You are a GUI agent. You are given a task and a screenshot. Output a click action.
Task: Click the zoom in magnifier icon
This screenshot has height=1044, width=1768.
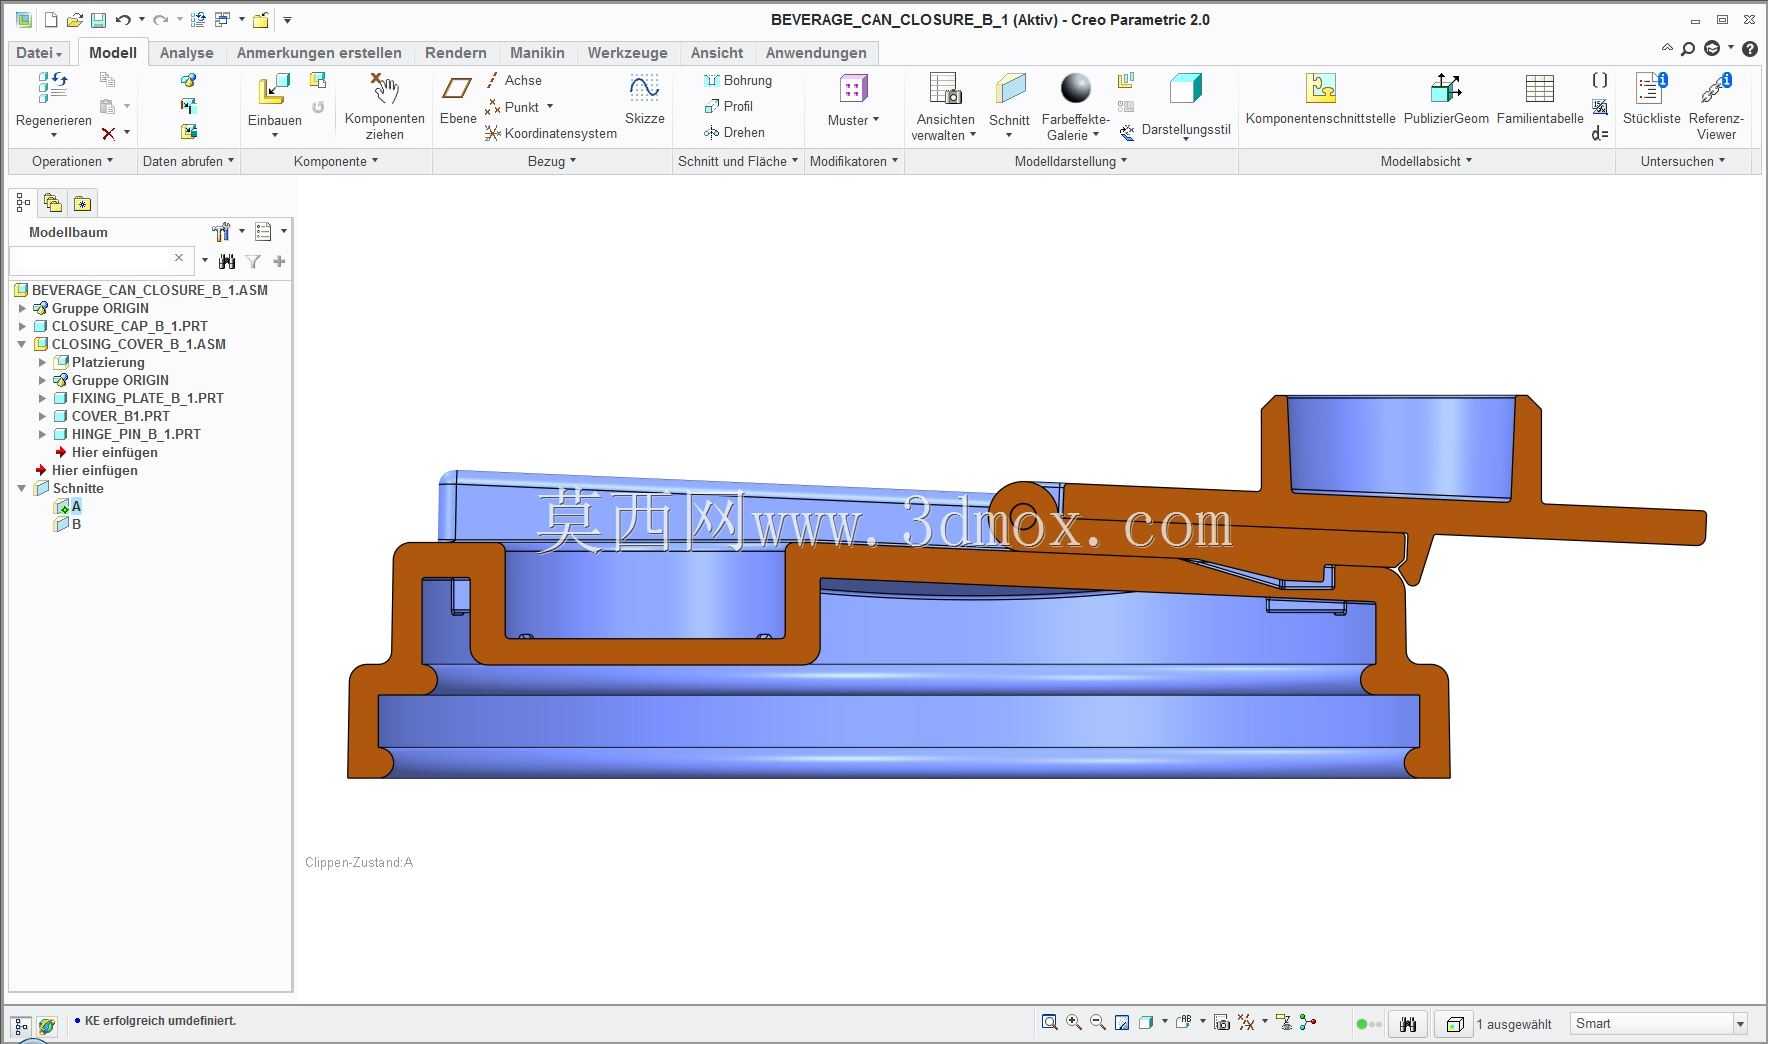tap(1074, 1022)
